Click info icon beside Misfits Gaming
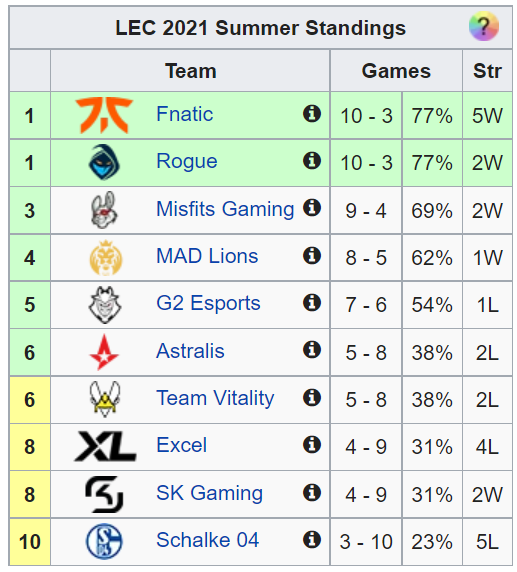The image size is (517, 572). [312, 208]
